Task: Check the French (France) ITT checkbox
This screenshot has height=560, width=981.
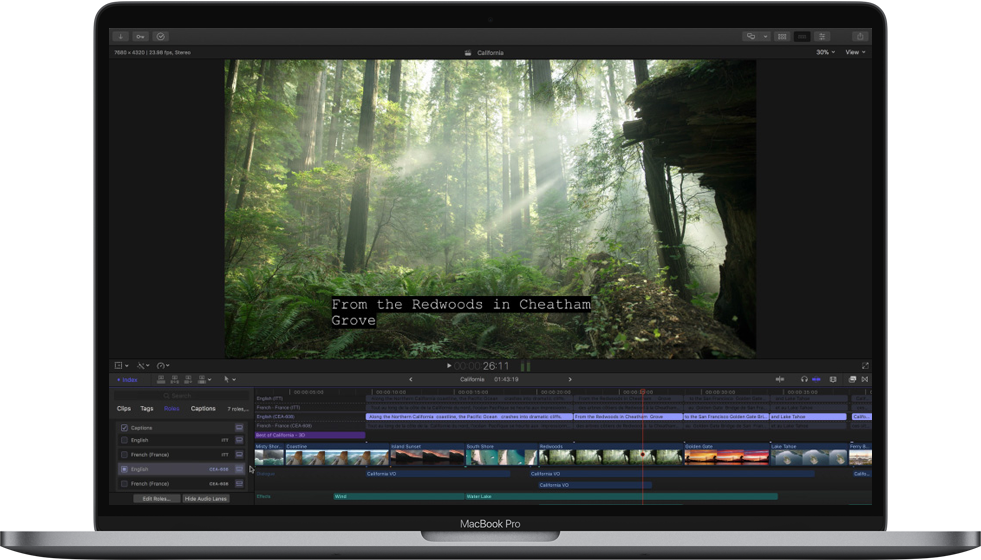Action: (x=124, y=454)
